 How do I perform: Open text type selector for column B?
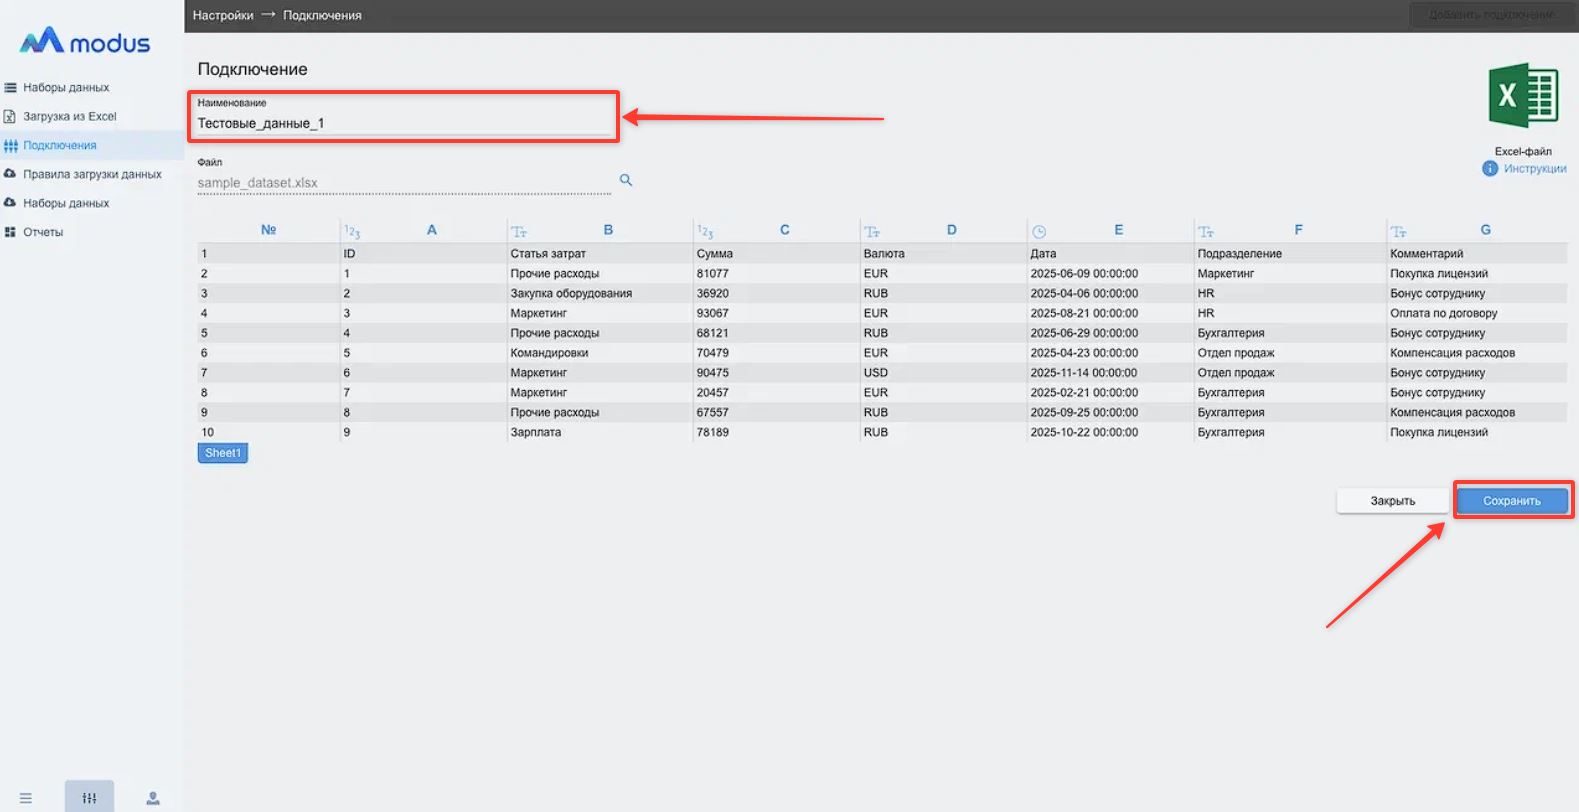[x=518, y=231]
